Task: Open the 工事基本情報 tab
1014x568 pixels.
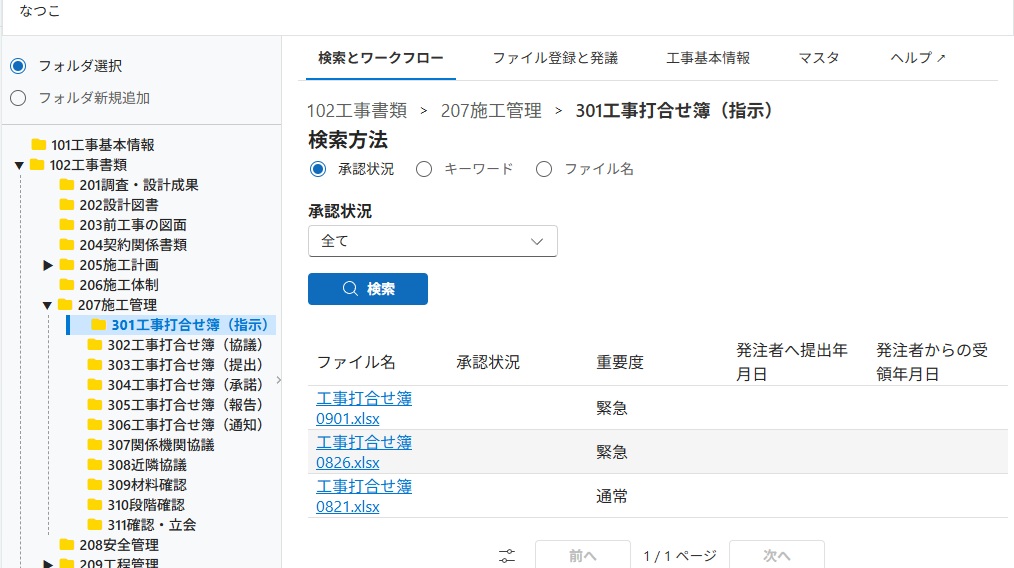Action: pyautogui.click(x=708, y=58)
